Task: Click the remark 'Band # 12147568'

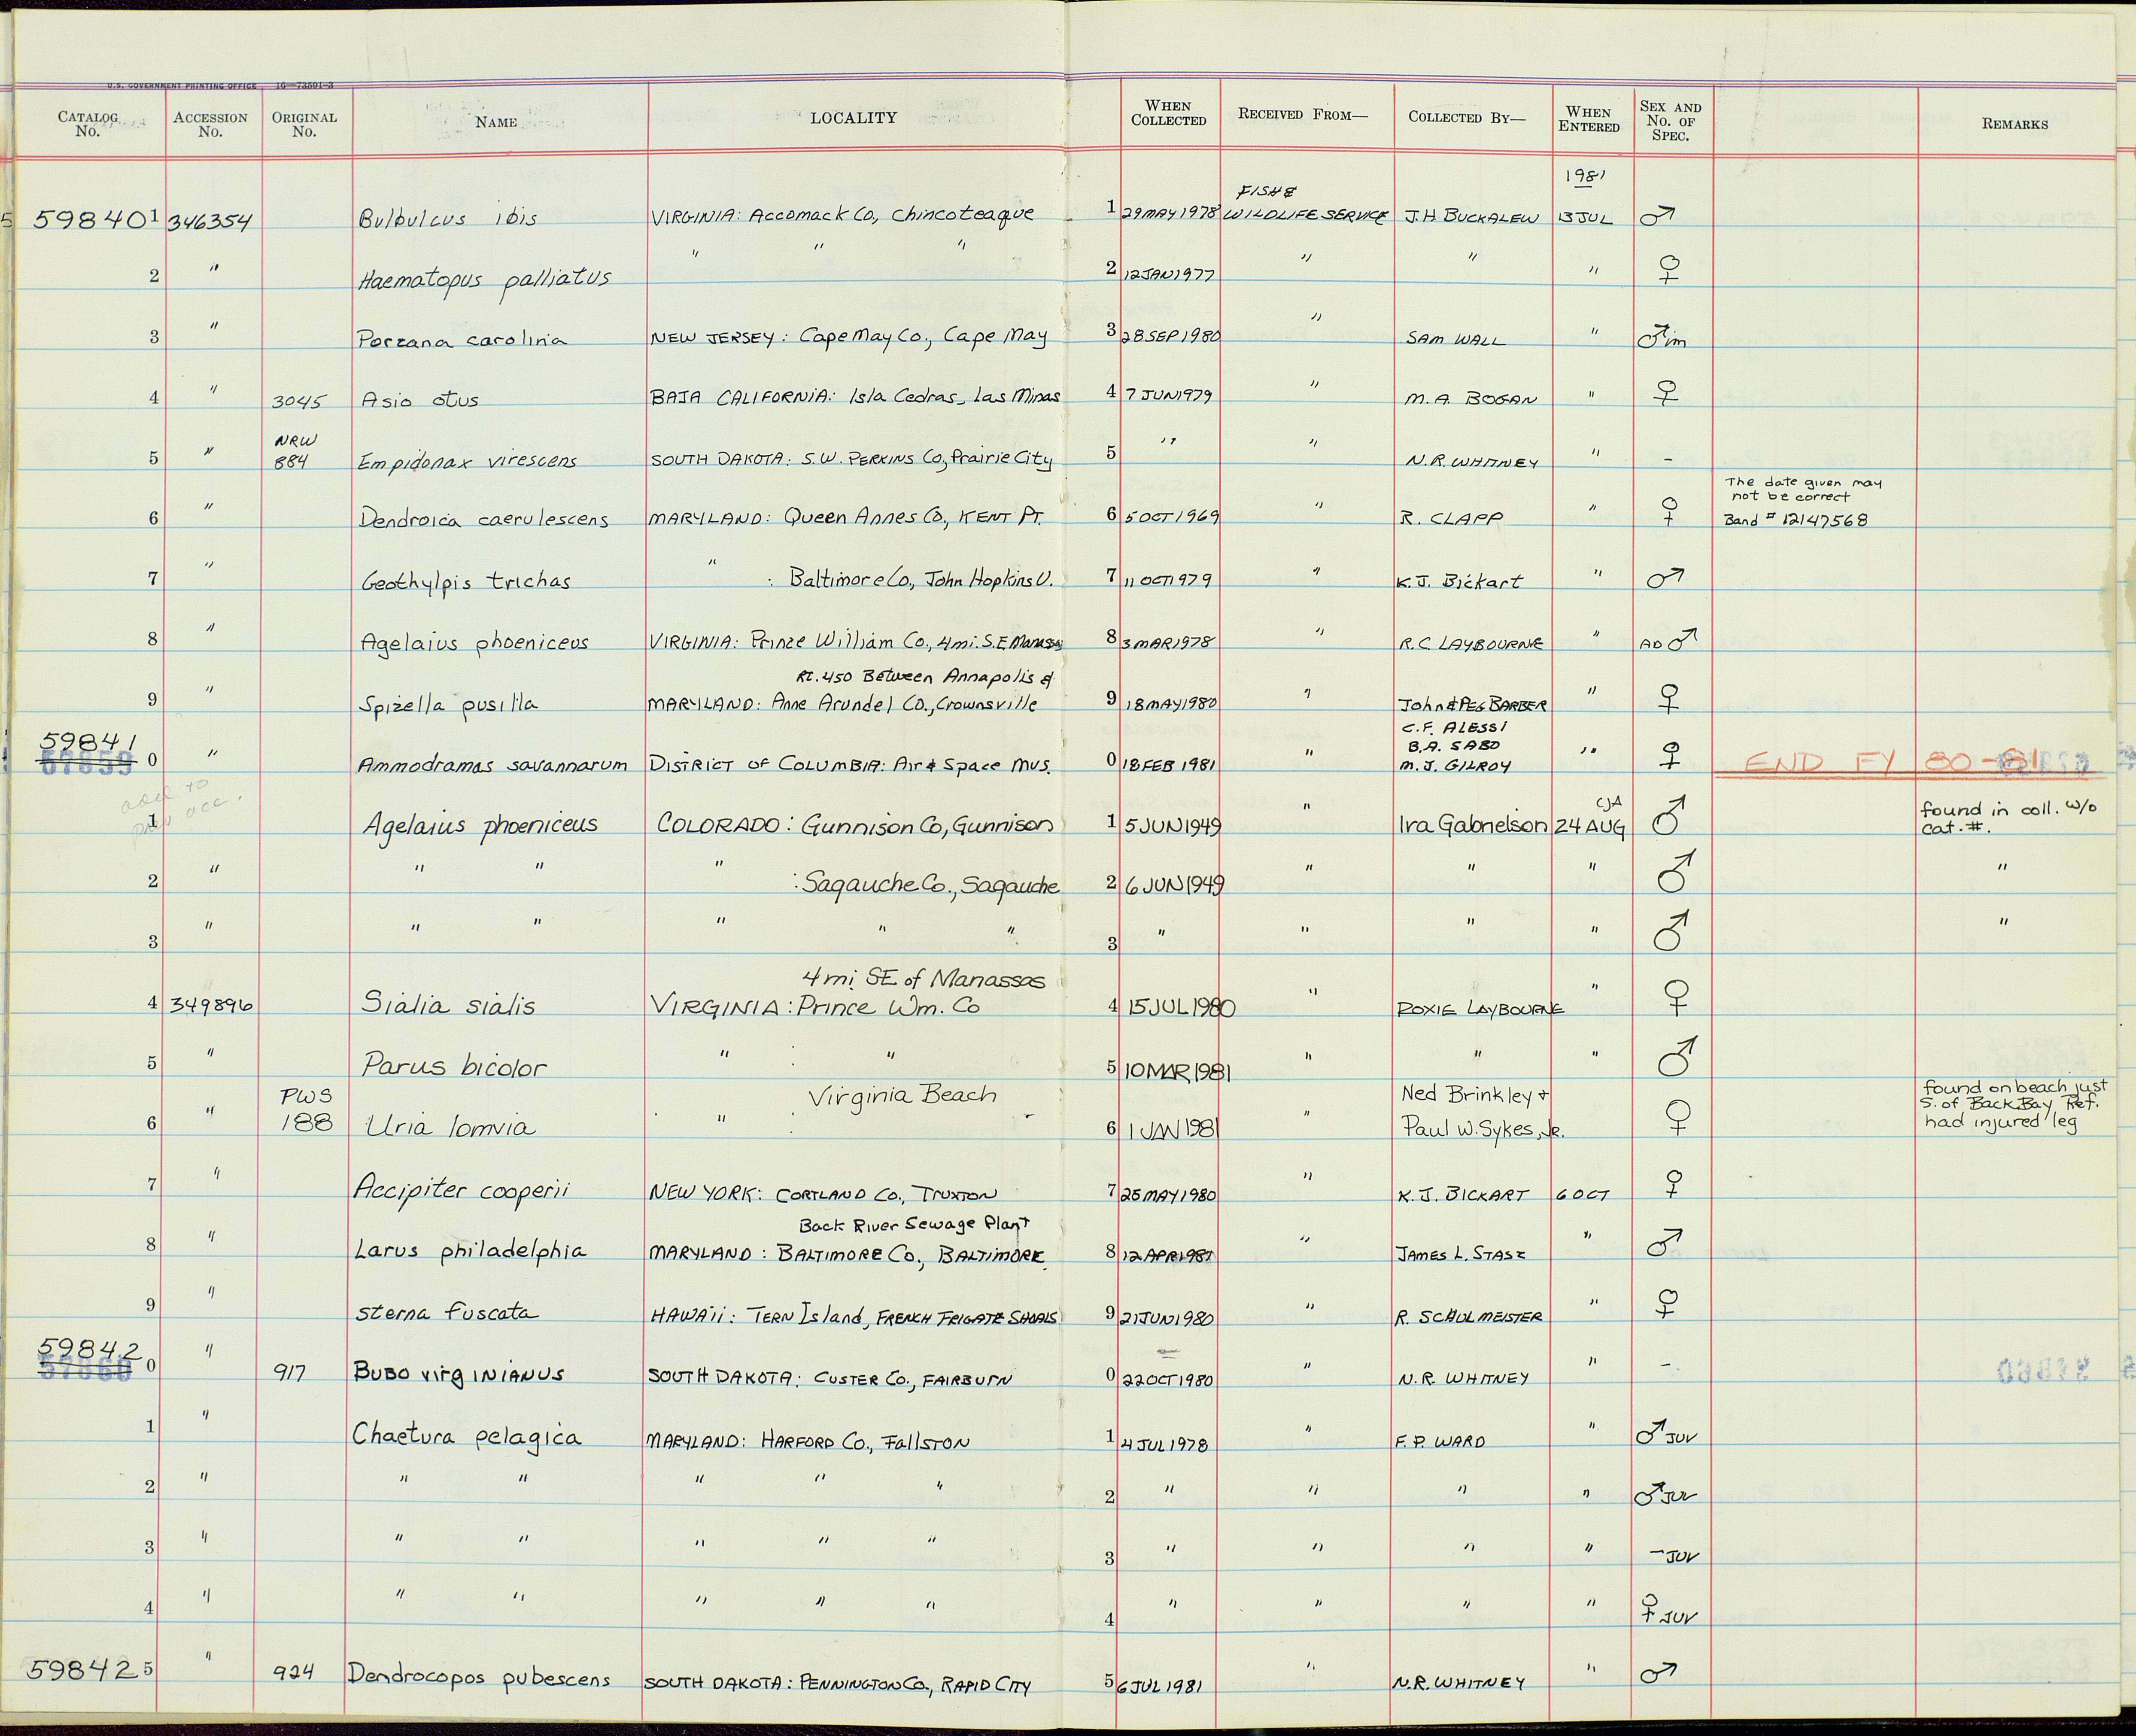Action: tap(1795, 520)
